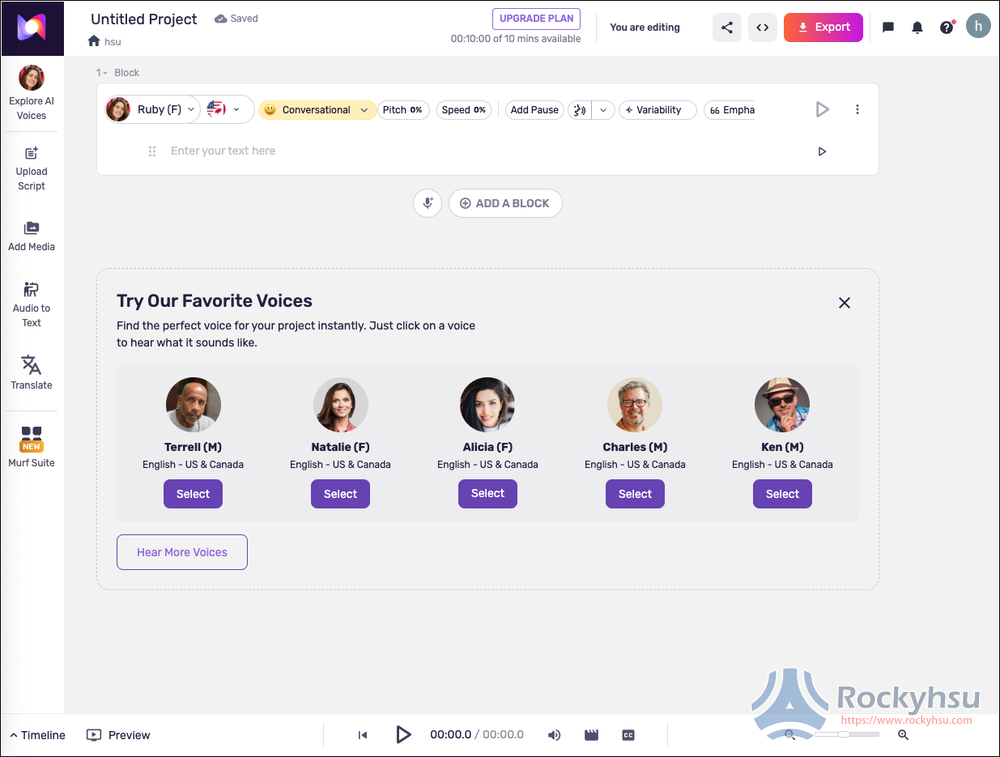
Task: Click Natalie's voice portrait thumbnail
Action: point(341,404)
